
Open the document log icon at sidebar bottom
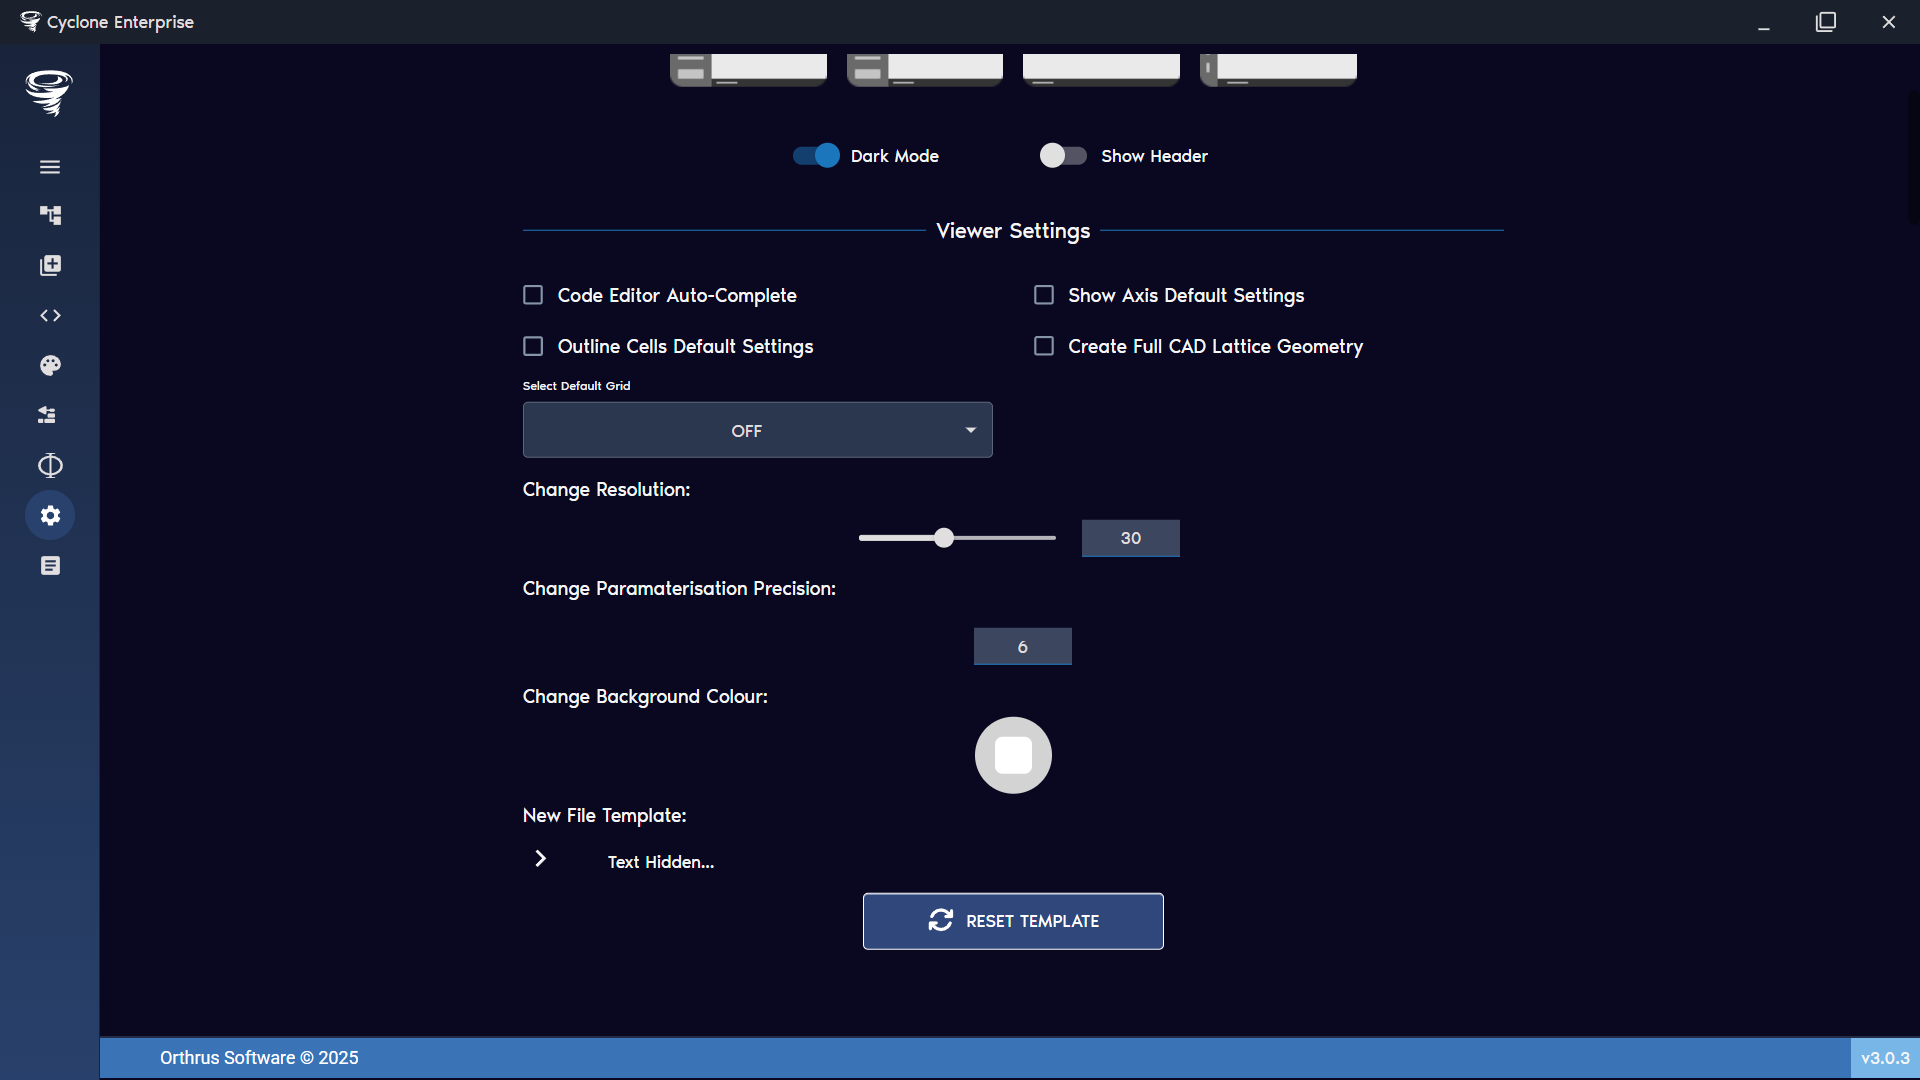(50, 565)
